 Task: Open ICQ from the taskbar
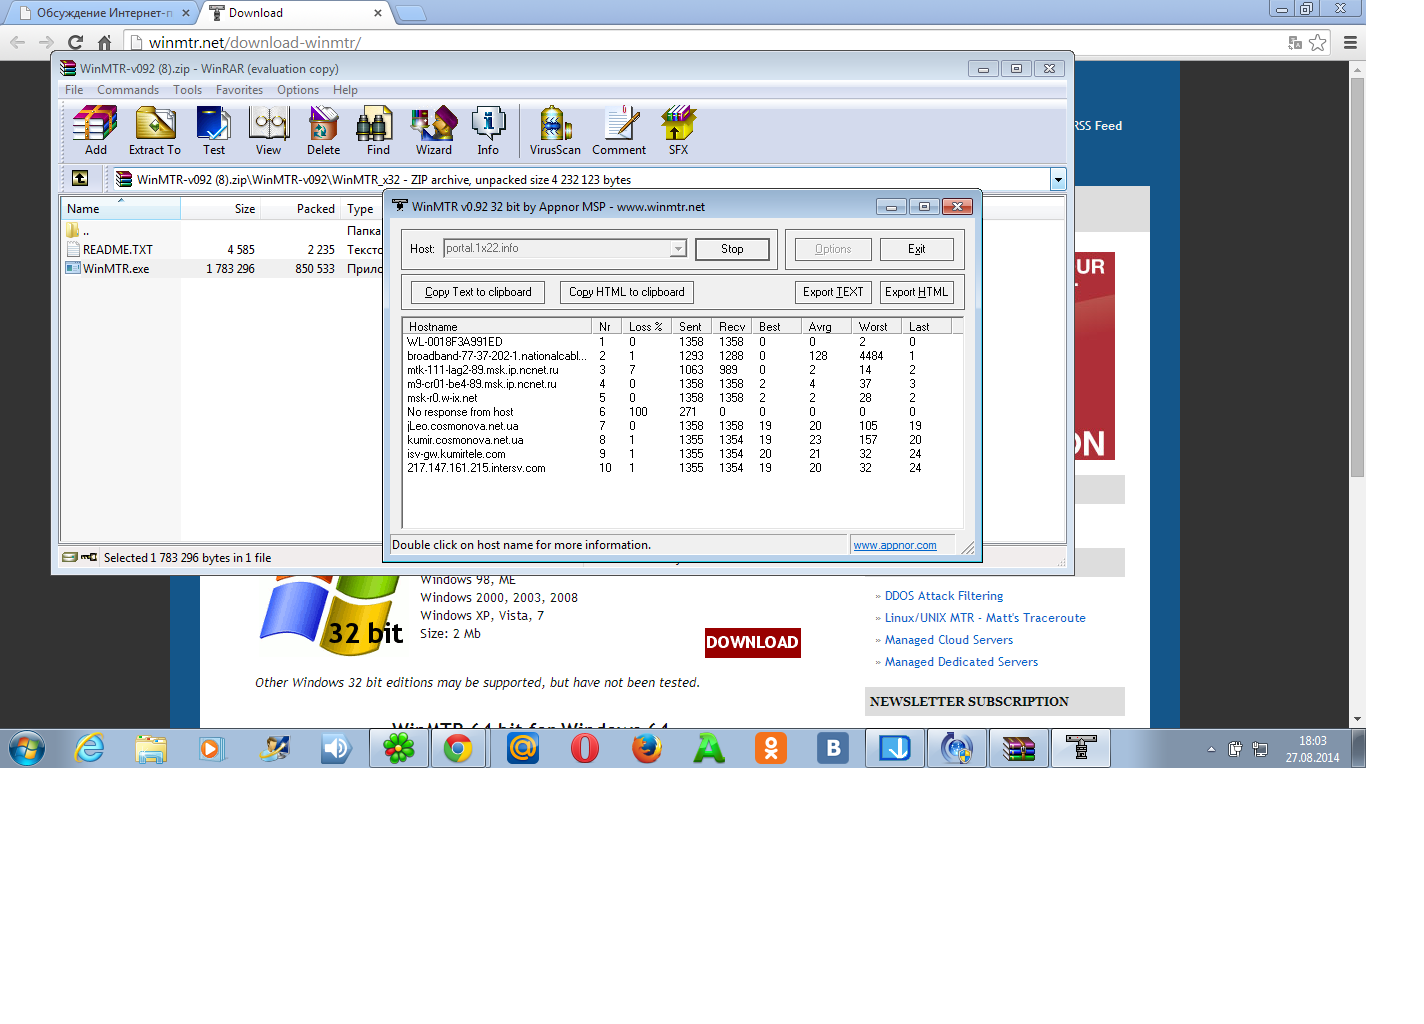pos(399,748)
